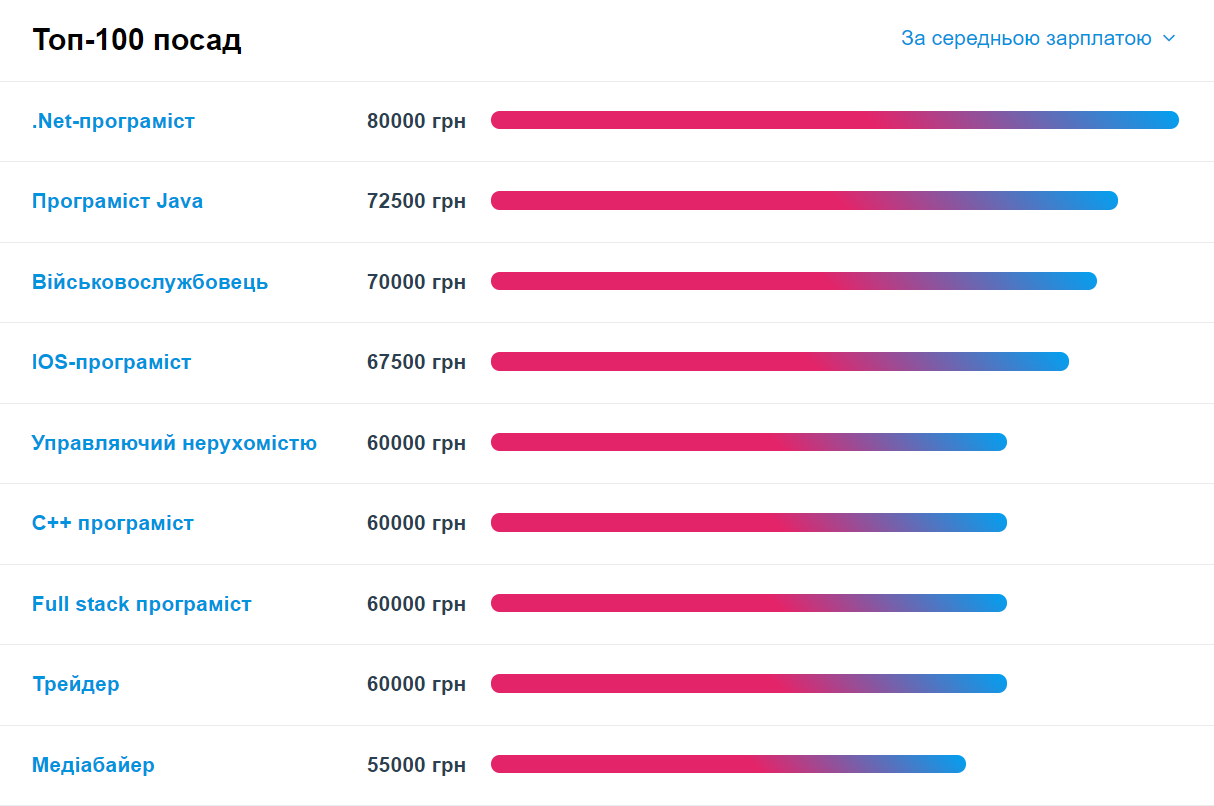1214x806 pixels.
Task: Click the Топ-100 посад heading
Action: 137,40
